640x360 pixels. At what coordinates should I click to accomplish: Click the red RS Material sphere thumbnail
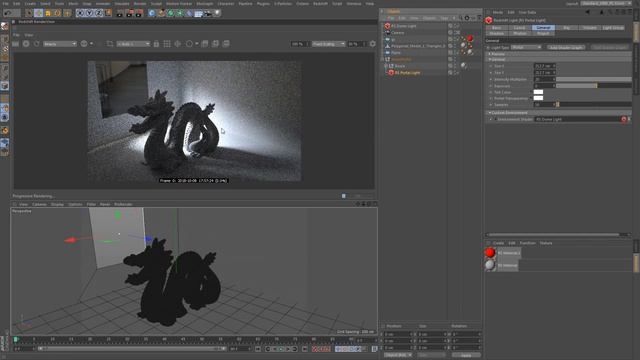click(490, 253)
